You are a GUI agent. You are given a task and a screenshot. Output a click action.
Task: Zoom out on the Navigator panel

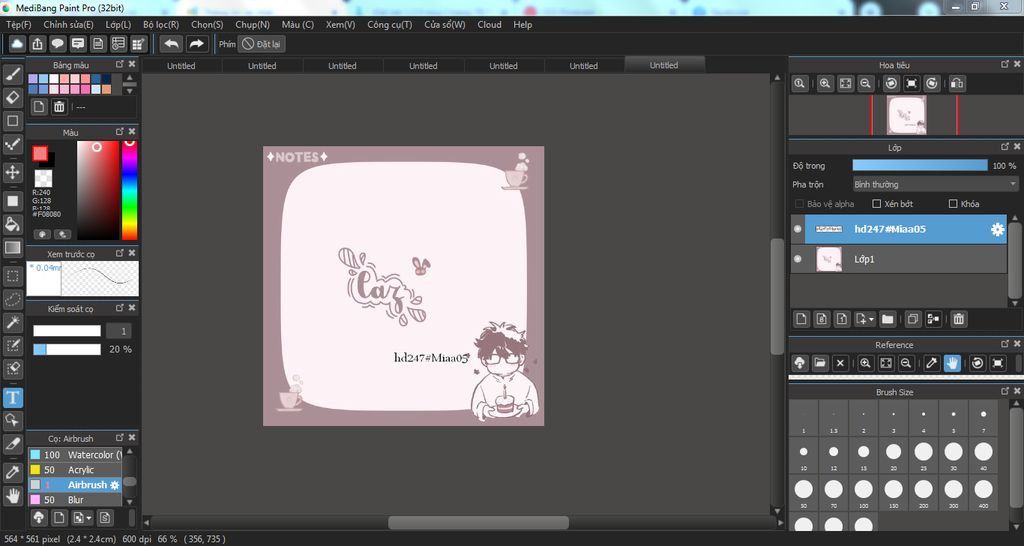(865, 84)
